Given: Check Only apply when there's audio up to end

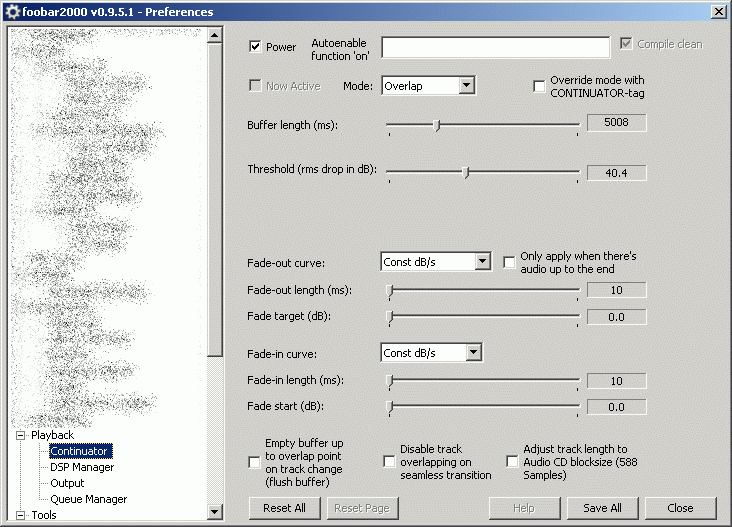Looking at the screenshot, I should tap(509, 262).
